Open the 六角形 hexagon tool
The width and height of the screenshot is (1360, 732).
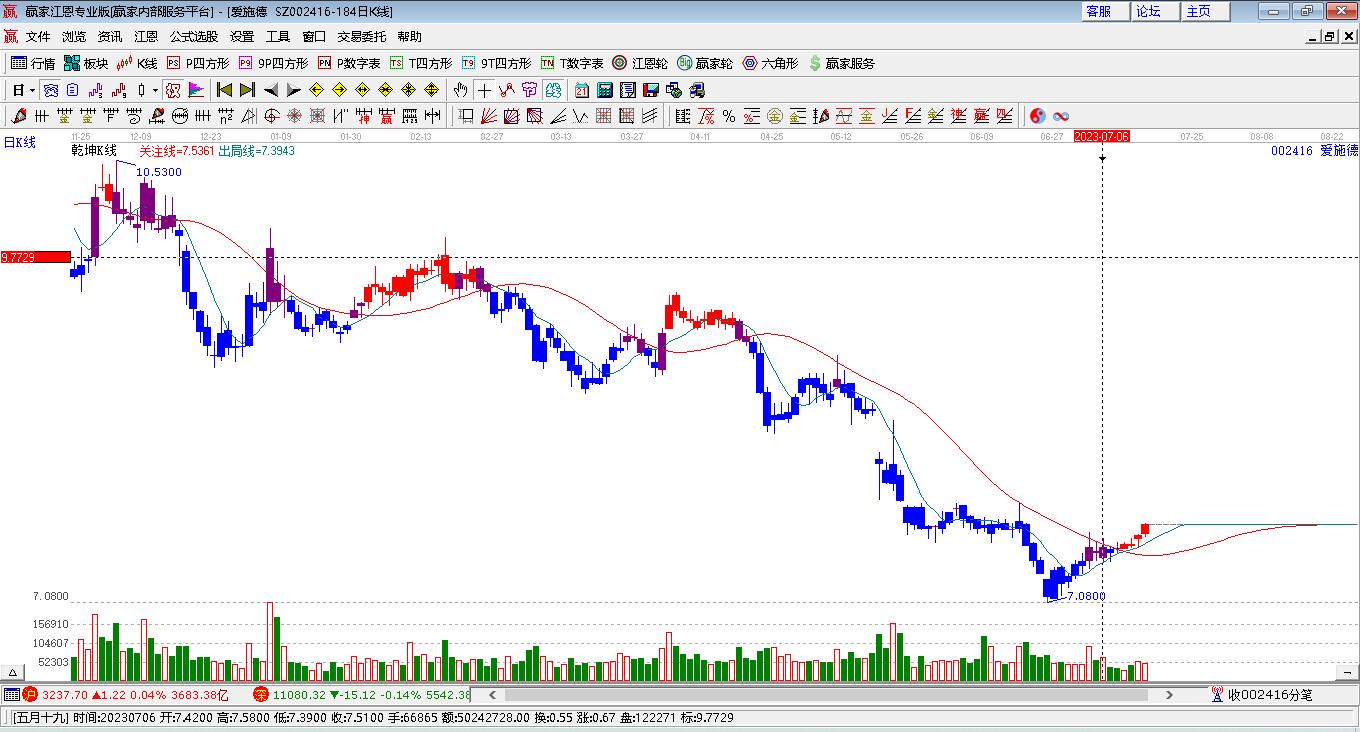(770, 63)
